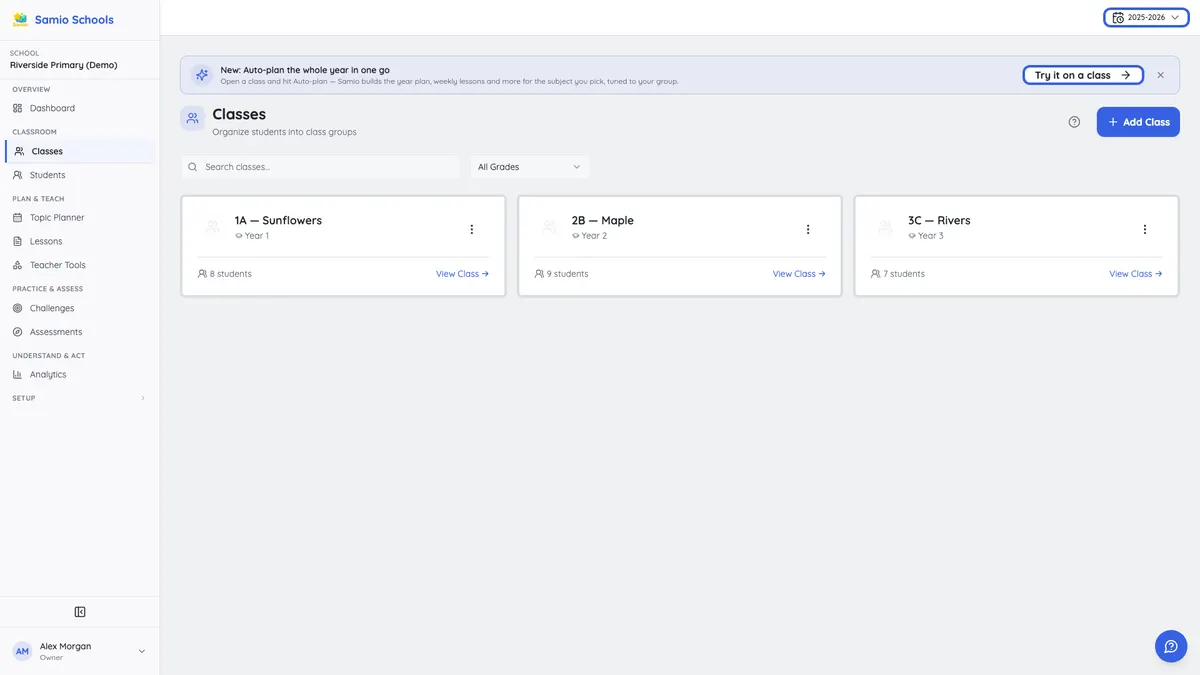Open Assessments in the sidebar
1200x675 pixels.
pyautogui.click(x=79, y=332)
